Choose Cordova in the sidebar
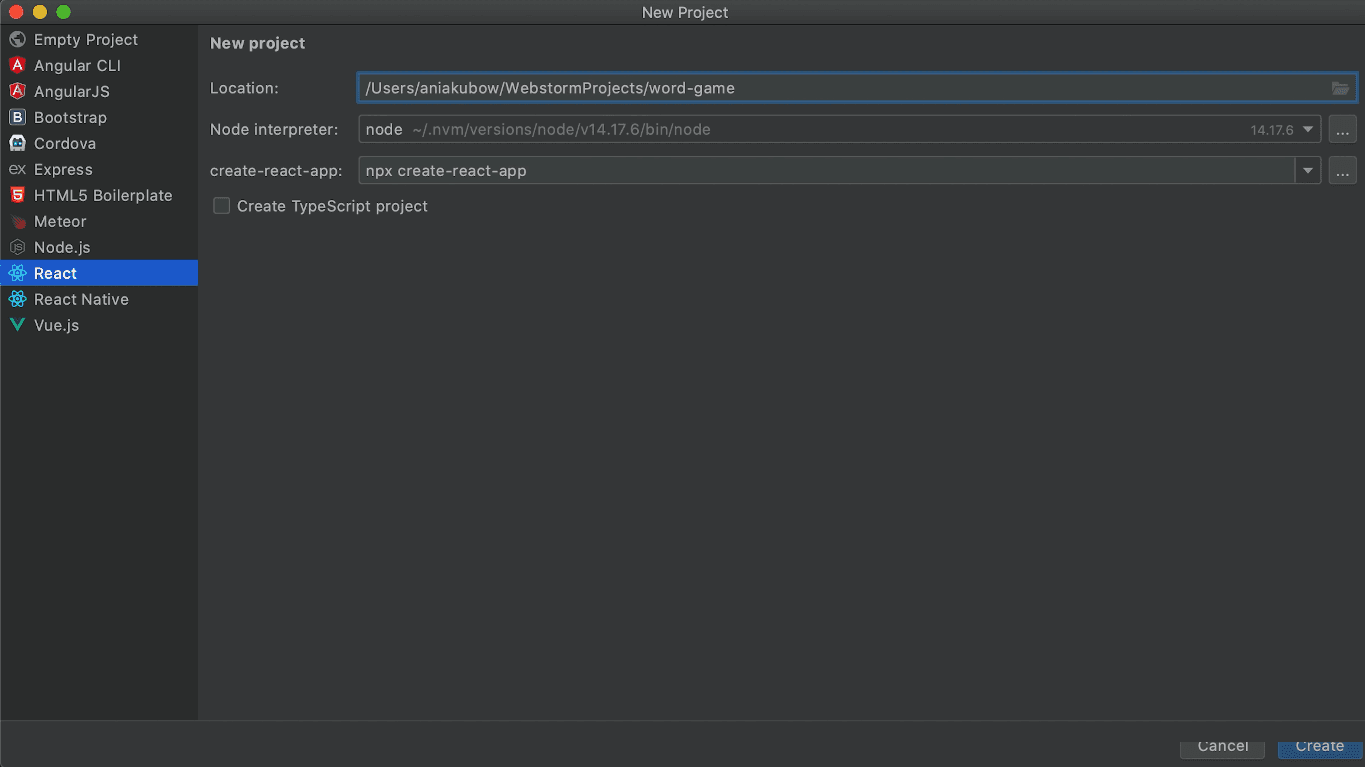This screenshot has height=767, width=1365. tap(99, 144)
